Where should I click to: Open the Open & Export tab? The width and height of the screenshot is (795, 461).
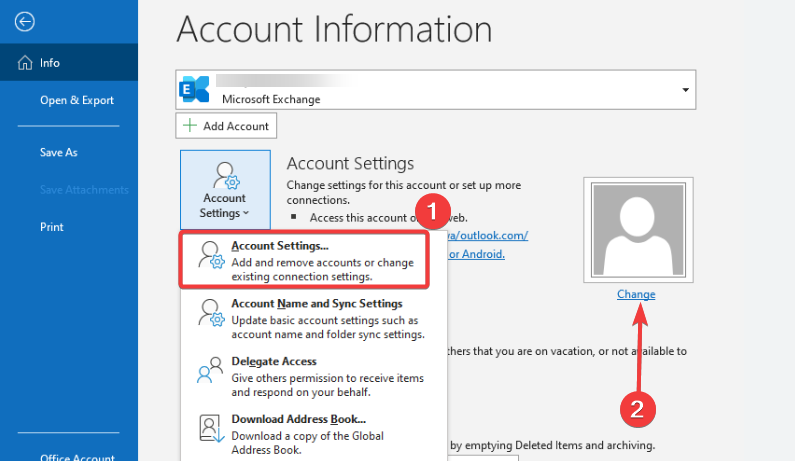pyautogui.click(x=77, y=100)
